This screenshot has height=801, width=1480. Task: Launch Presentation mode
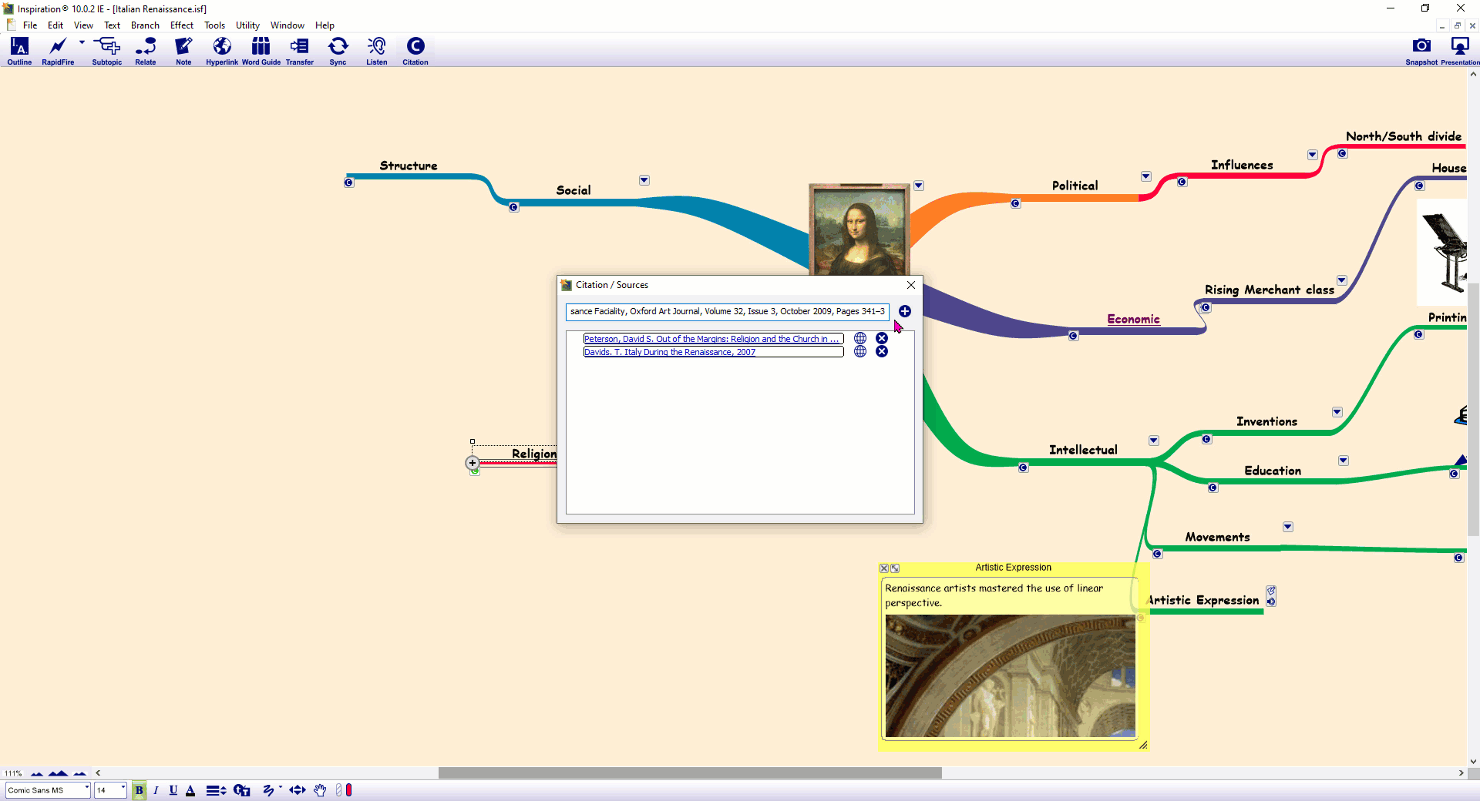1460,51
